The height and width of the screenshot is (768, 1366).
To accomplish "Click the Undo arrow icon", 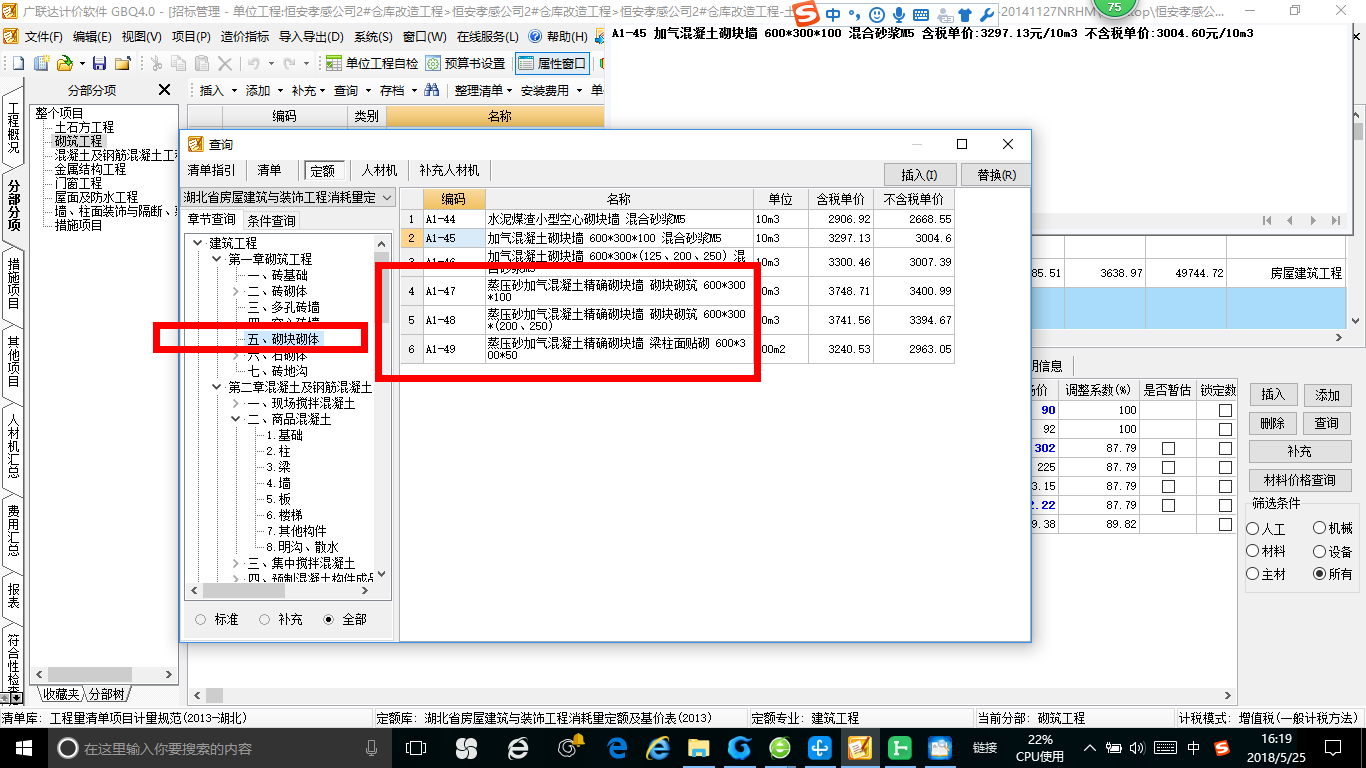I will click(254, 63).
